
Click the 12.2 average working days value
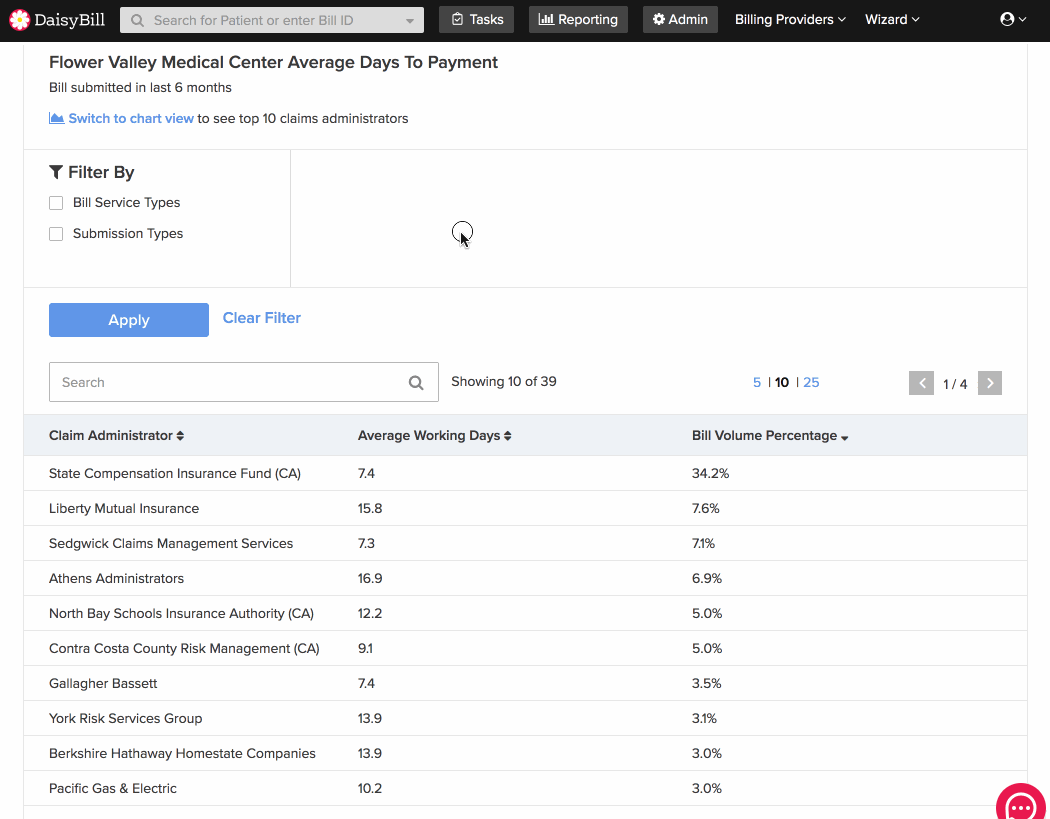[370, 613]
